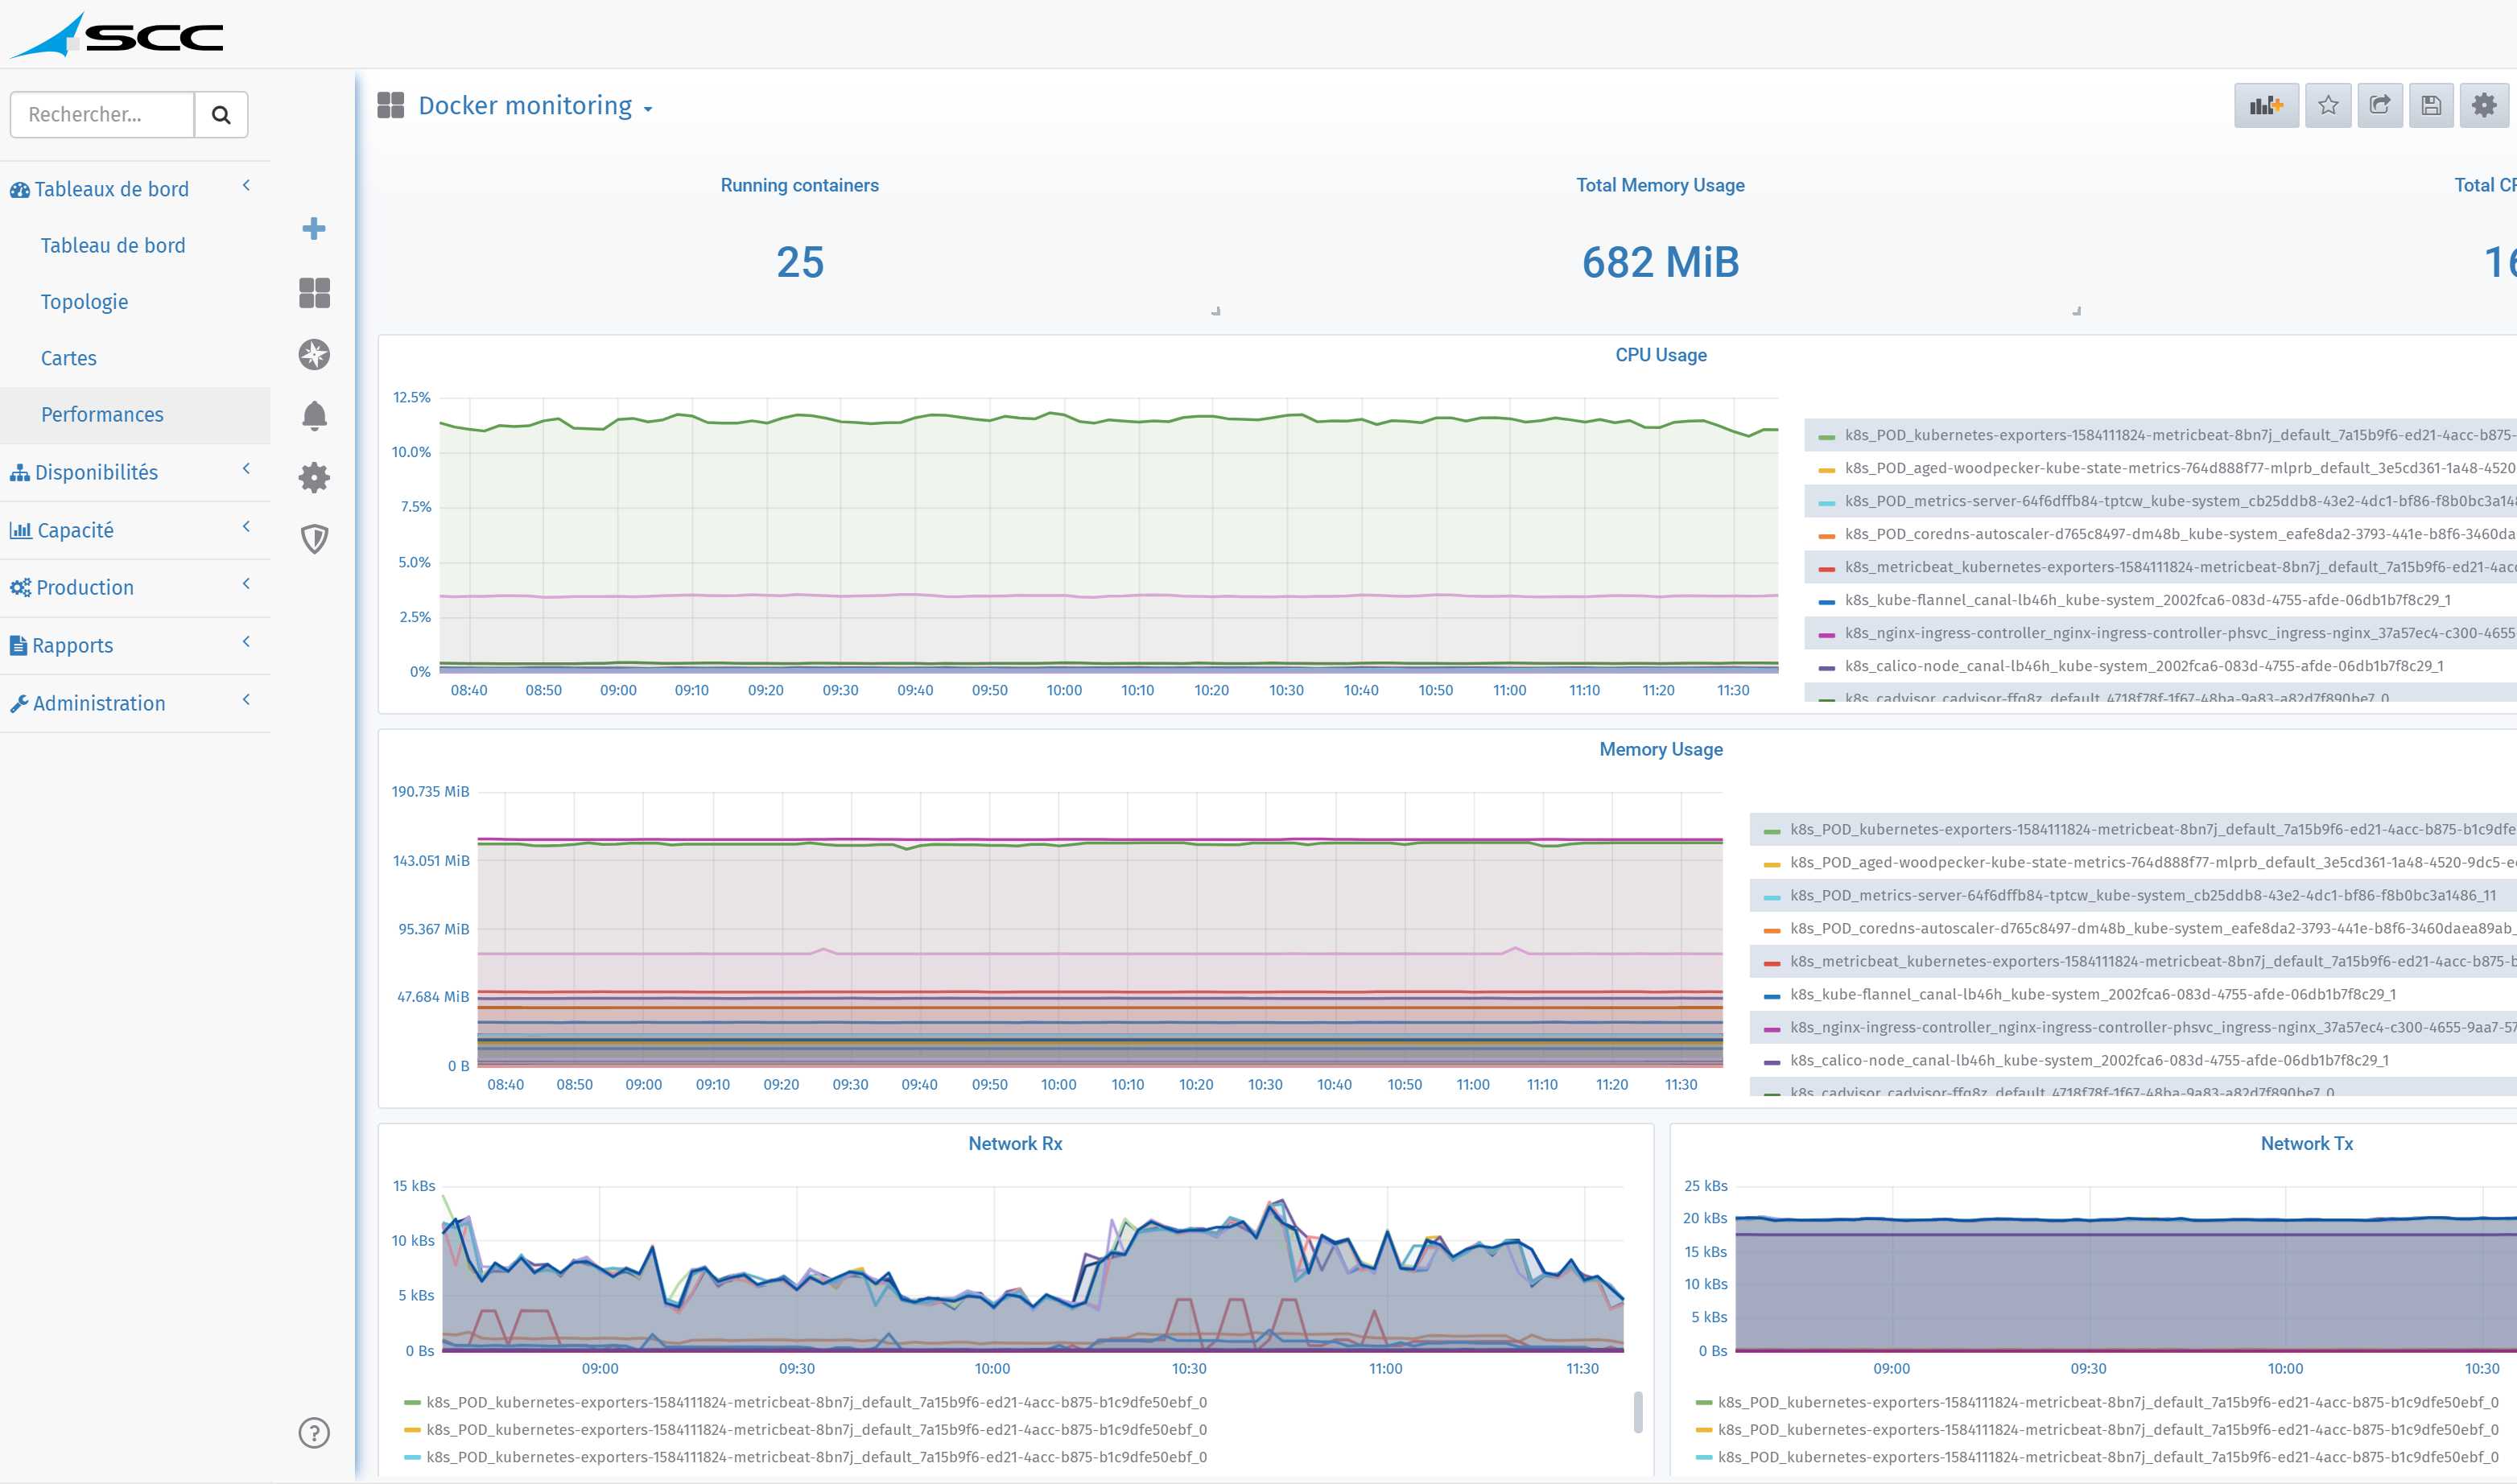Toggle Memory legend calico-node series
This screenshot has width=2517, height=1484.
pos(2090,1061)
